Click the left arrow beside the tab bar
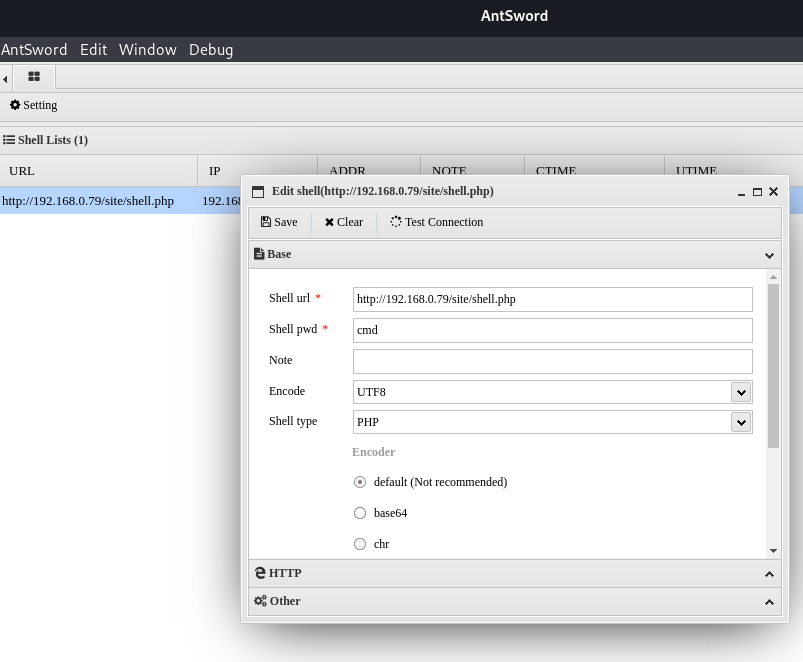The width and height of the screenshot is (803, 662). [x=5, y=79]
